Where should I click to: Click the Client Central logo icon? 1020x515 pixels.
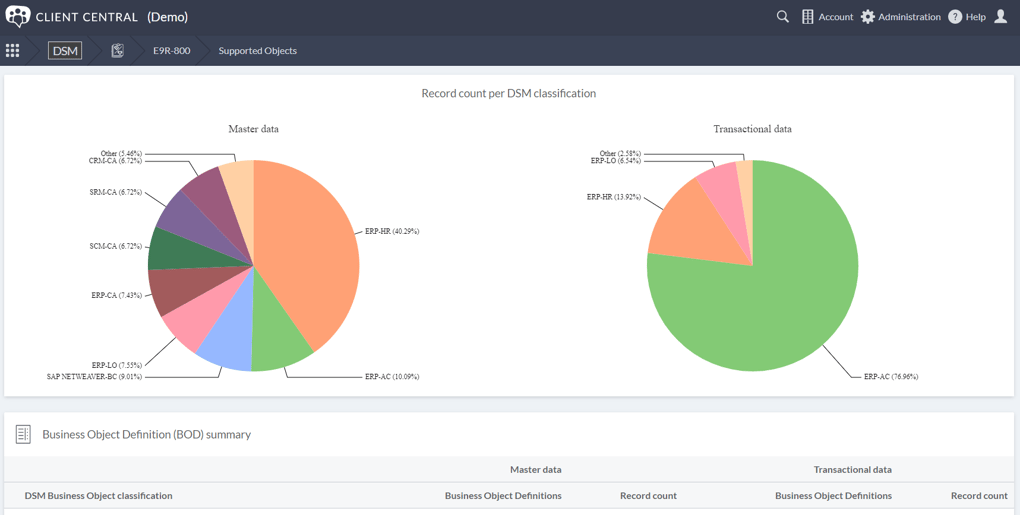[x=18, y=17]
